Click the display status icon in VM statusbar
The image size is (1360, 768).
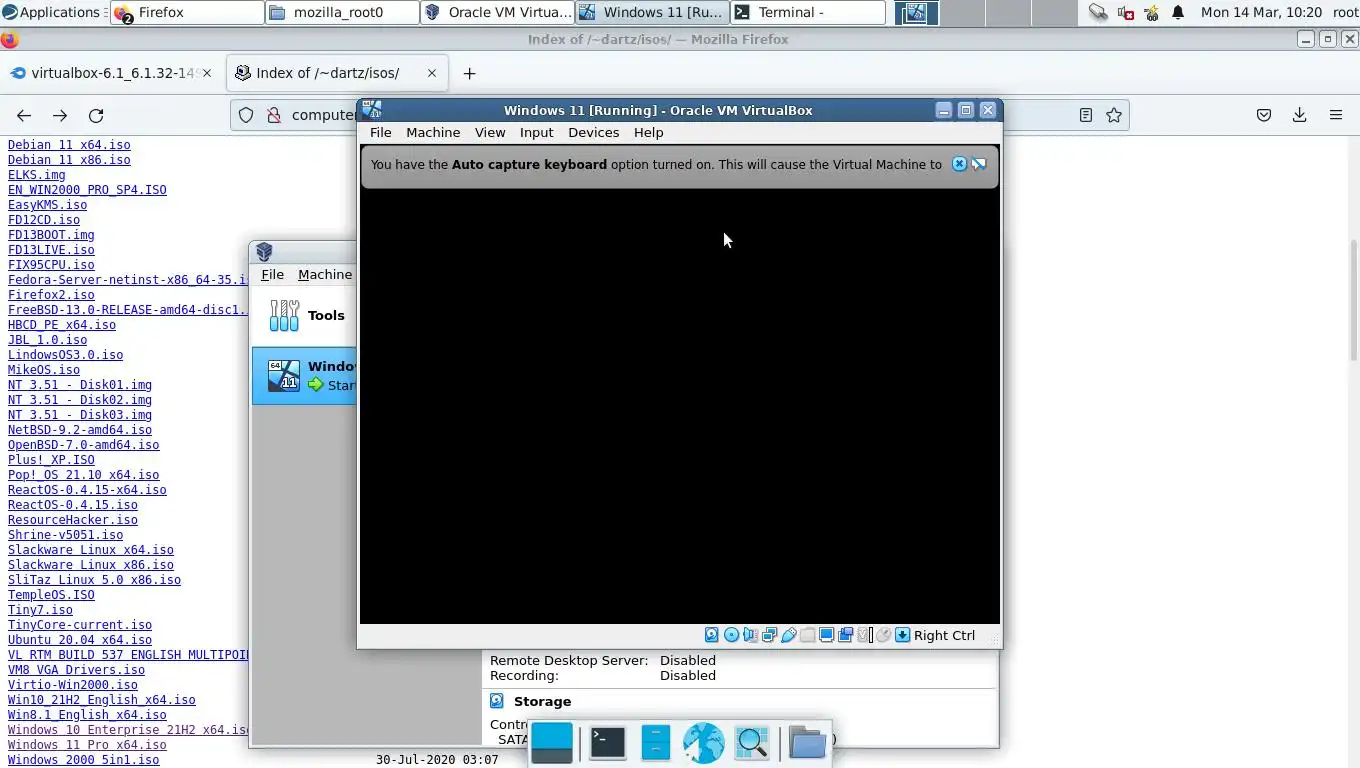[x=826, y=635]
